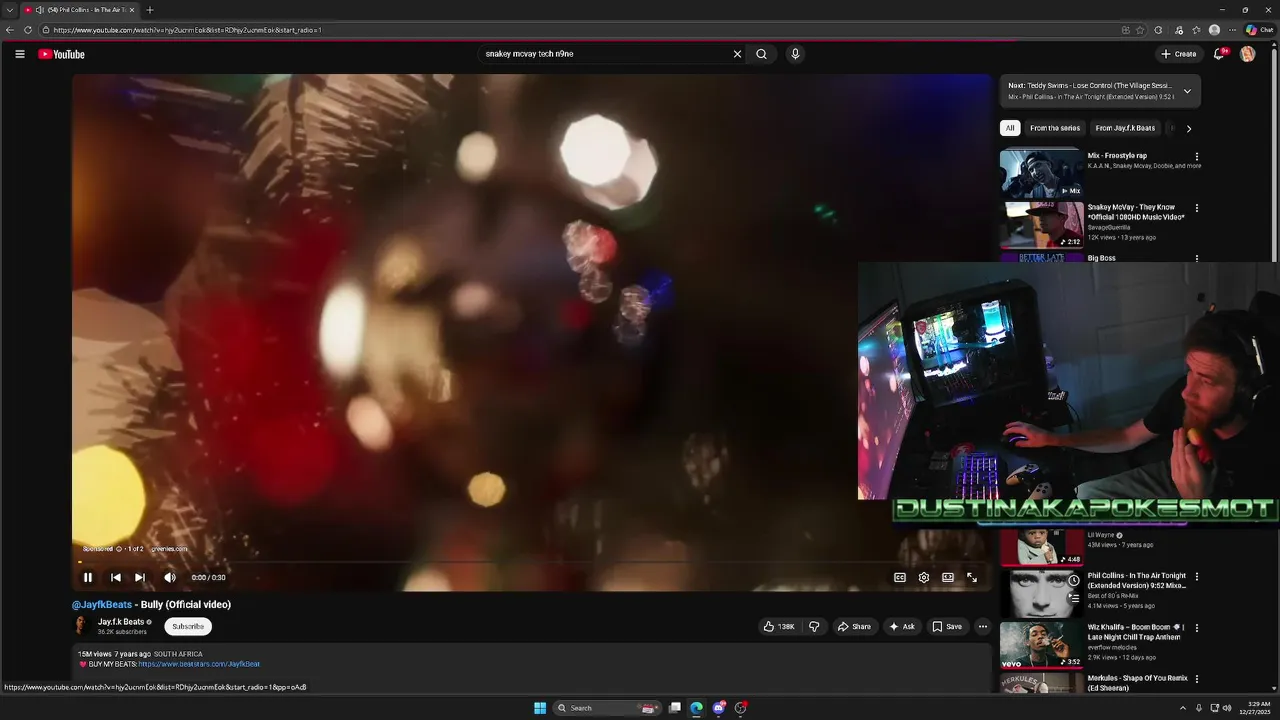Open the YouTube guide hamburger menu
Image resolution: width=1280 pixels, height=720 pixels.
click(x=19, y=54)
